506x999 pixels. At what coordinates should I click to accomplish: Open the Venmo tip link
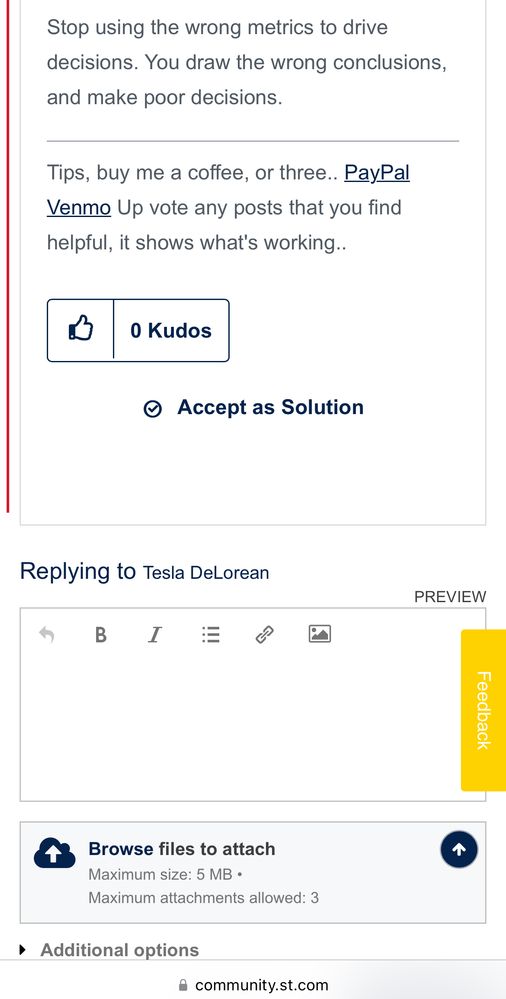pos(79,208)
